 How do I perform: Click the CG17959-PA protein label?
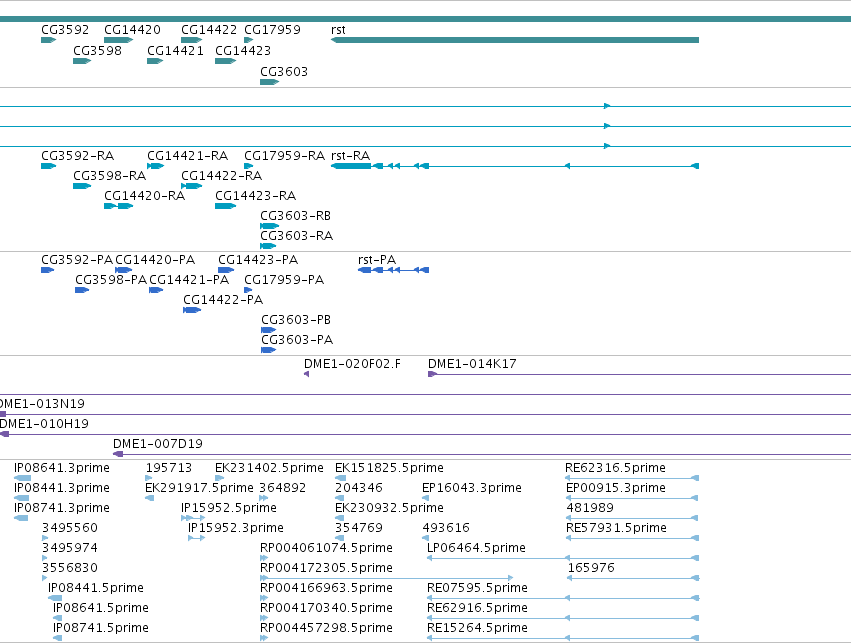coord(284,280)
